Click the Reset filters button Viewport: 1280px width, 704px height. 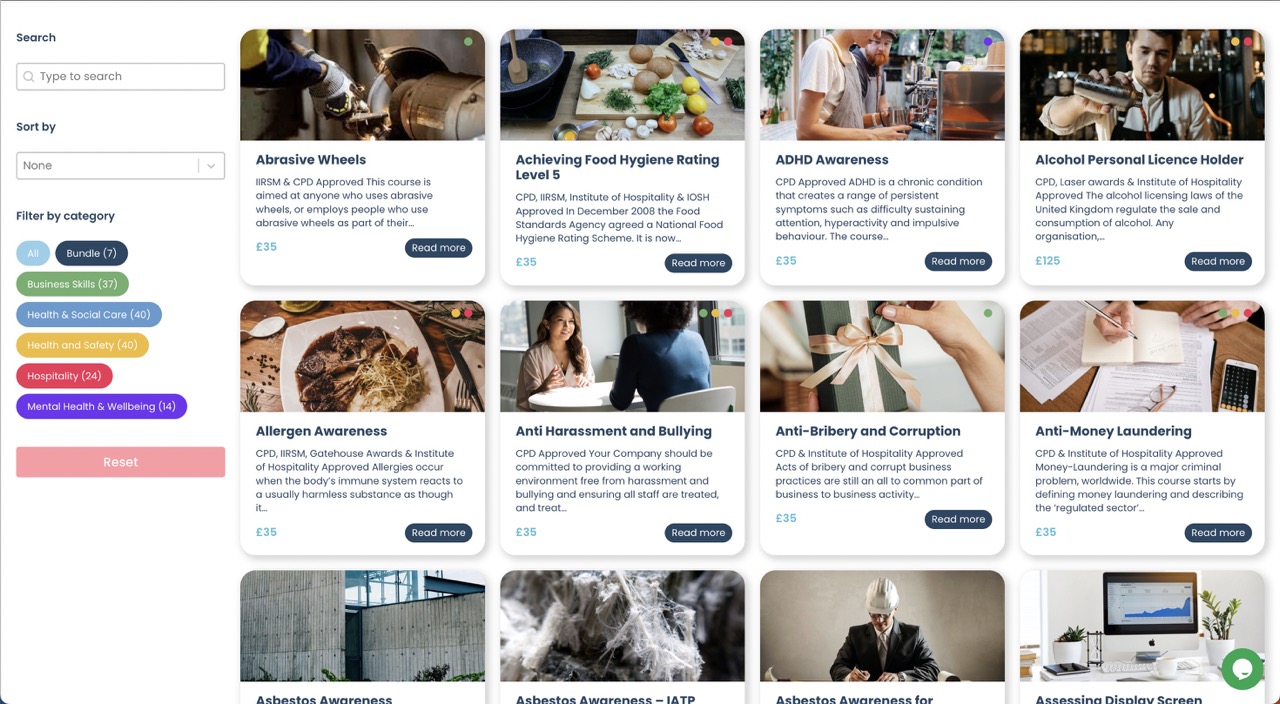pos(120,462)
